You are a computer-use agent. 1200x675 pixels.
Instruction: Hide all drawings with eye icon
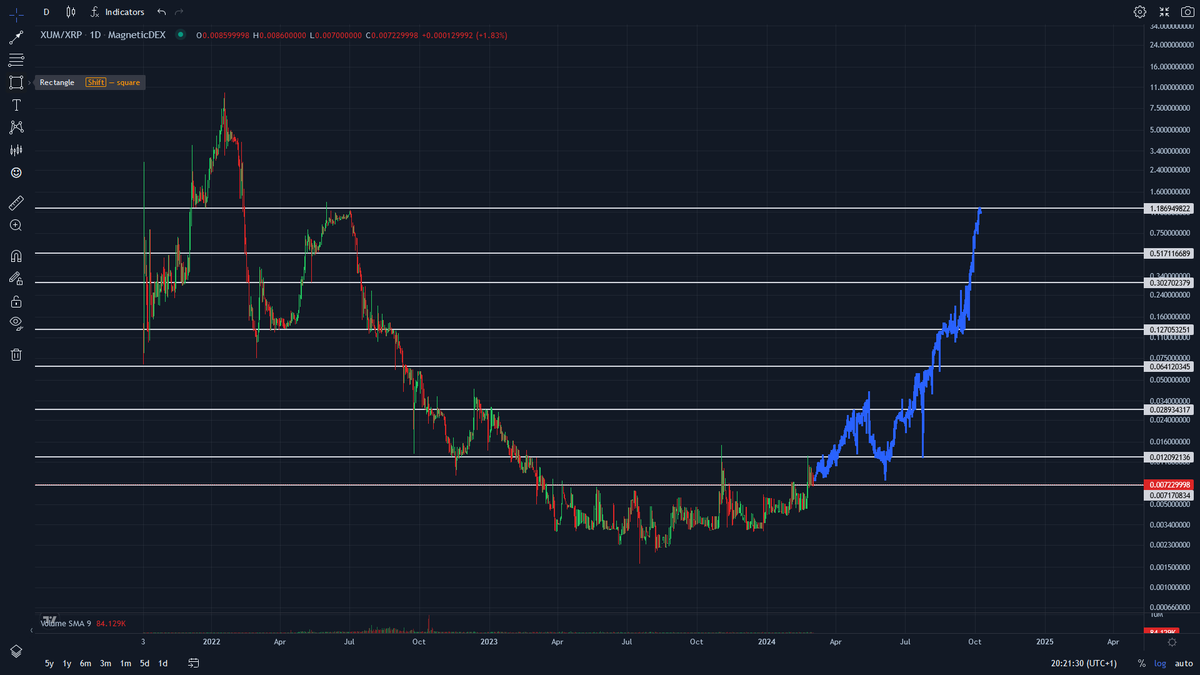coord(16,323)
